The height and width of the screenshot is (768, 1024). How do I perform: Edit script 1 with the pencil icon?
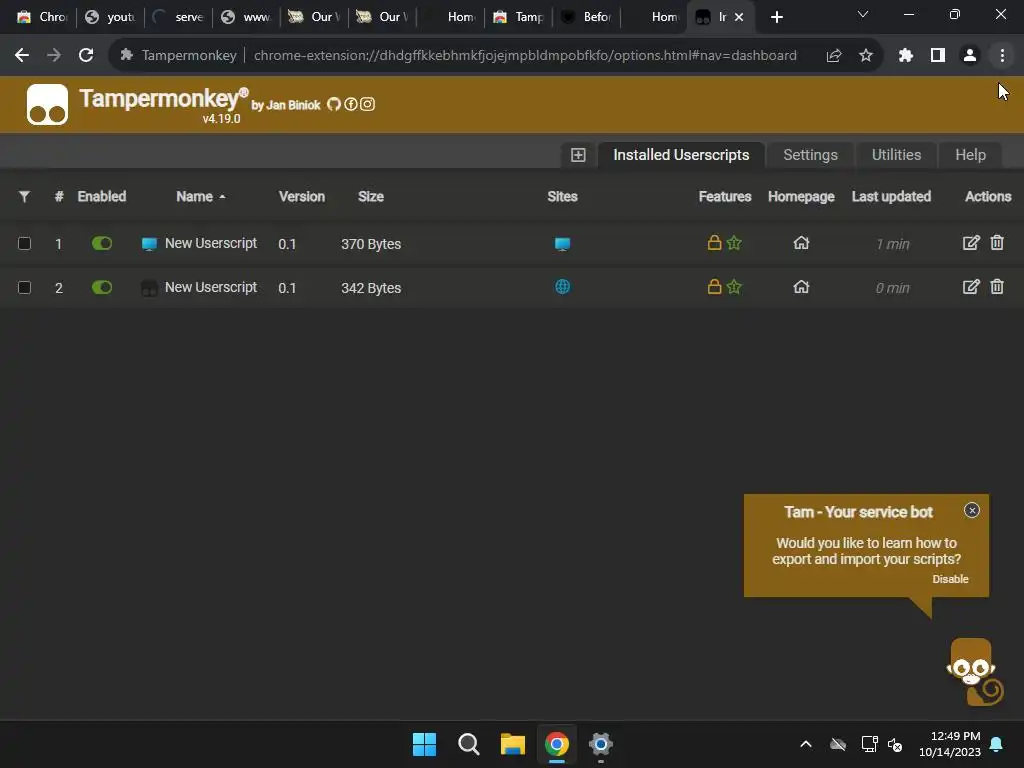[971, 243]
